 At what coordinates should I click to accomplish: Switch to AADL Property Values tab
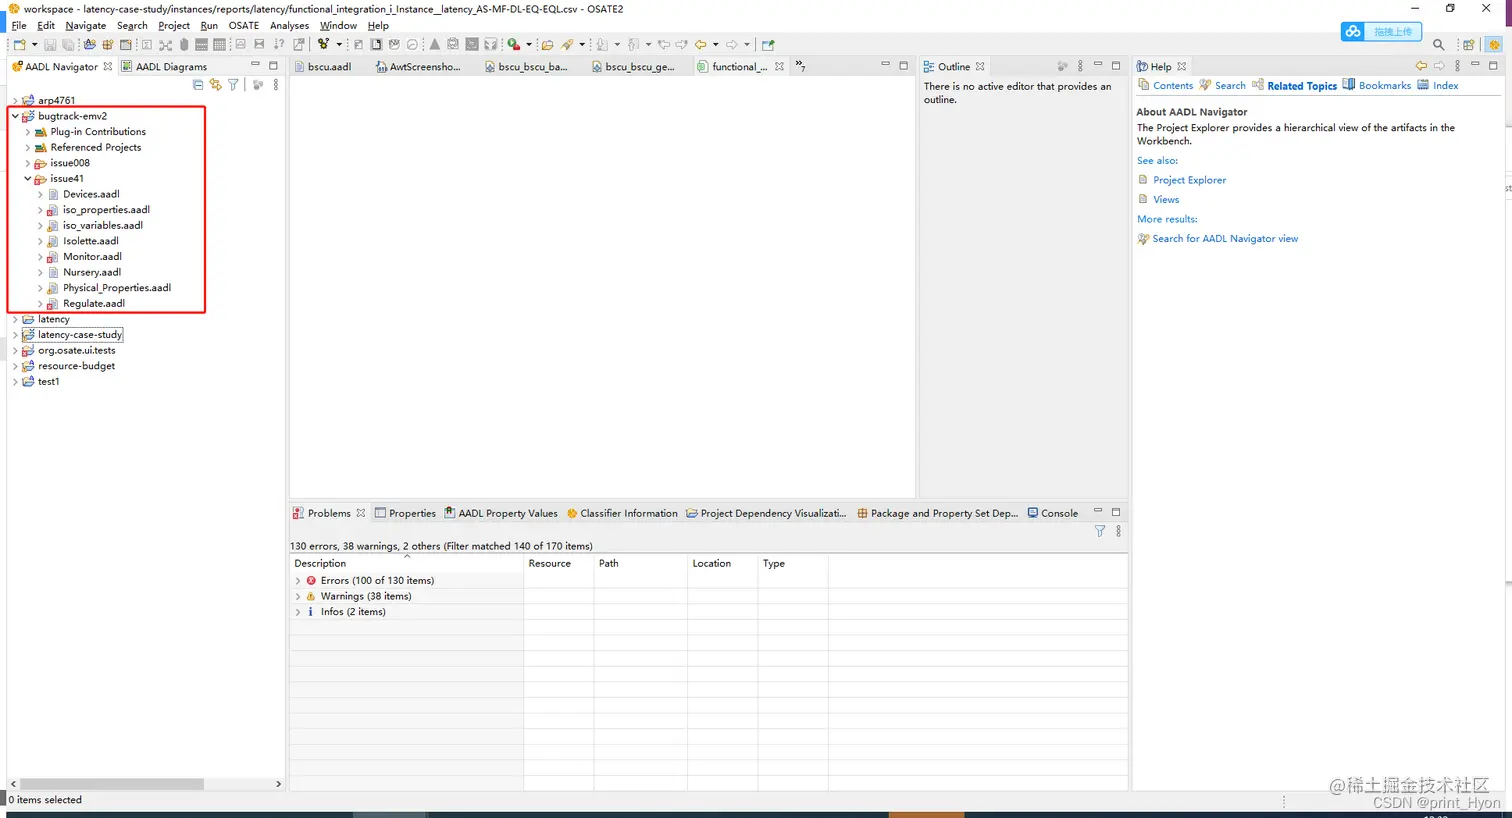point(501,513)
